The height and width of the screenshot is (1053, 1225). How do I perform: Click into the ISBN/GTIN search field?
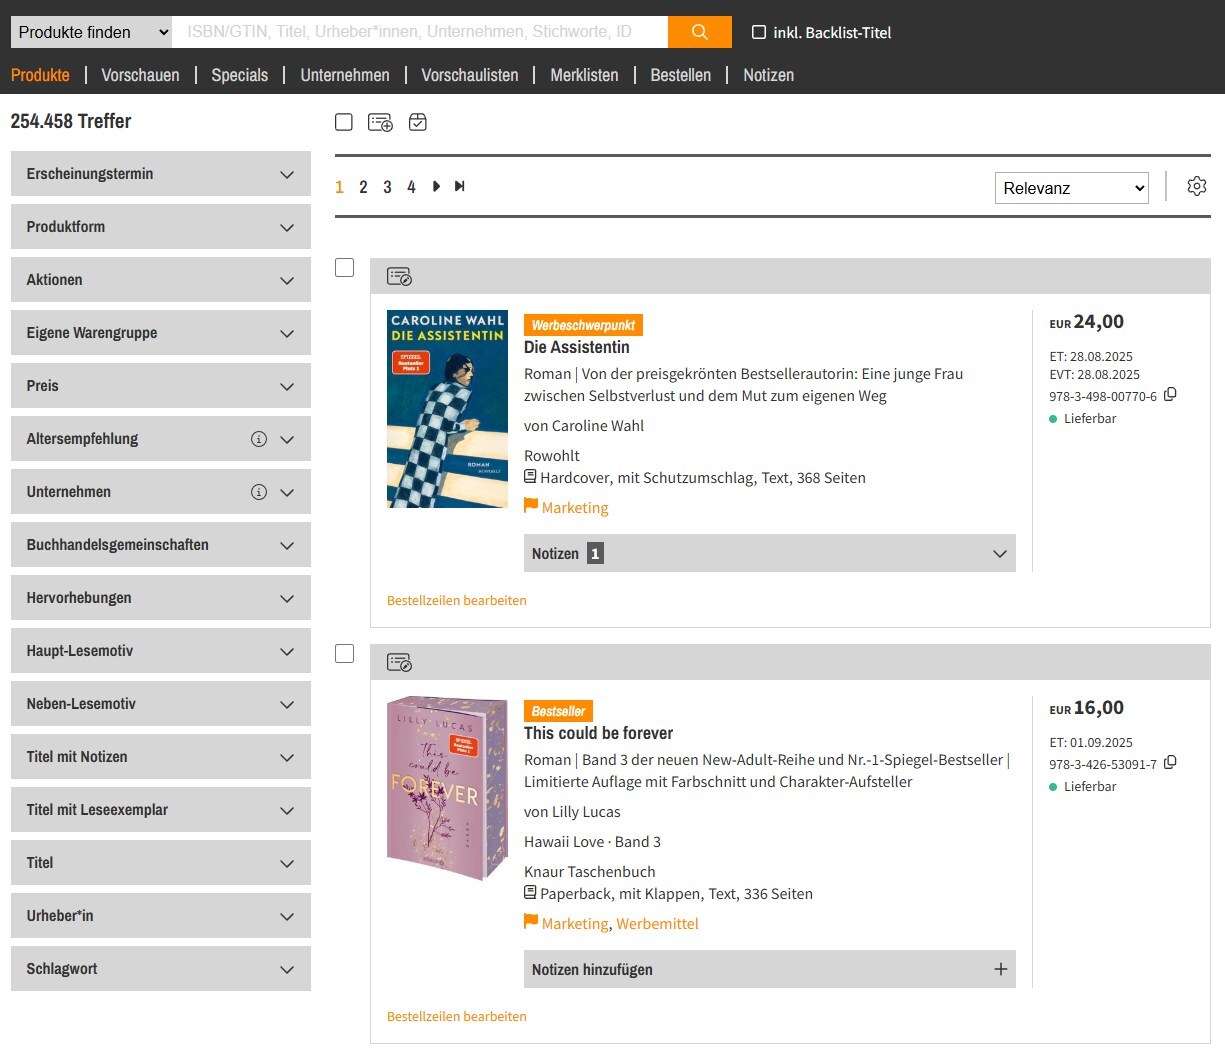click(x=420, y=32)
